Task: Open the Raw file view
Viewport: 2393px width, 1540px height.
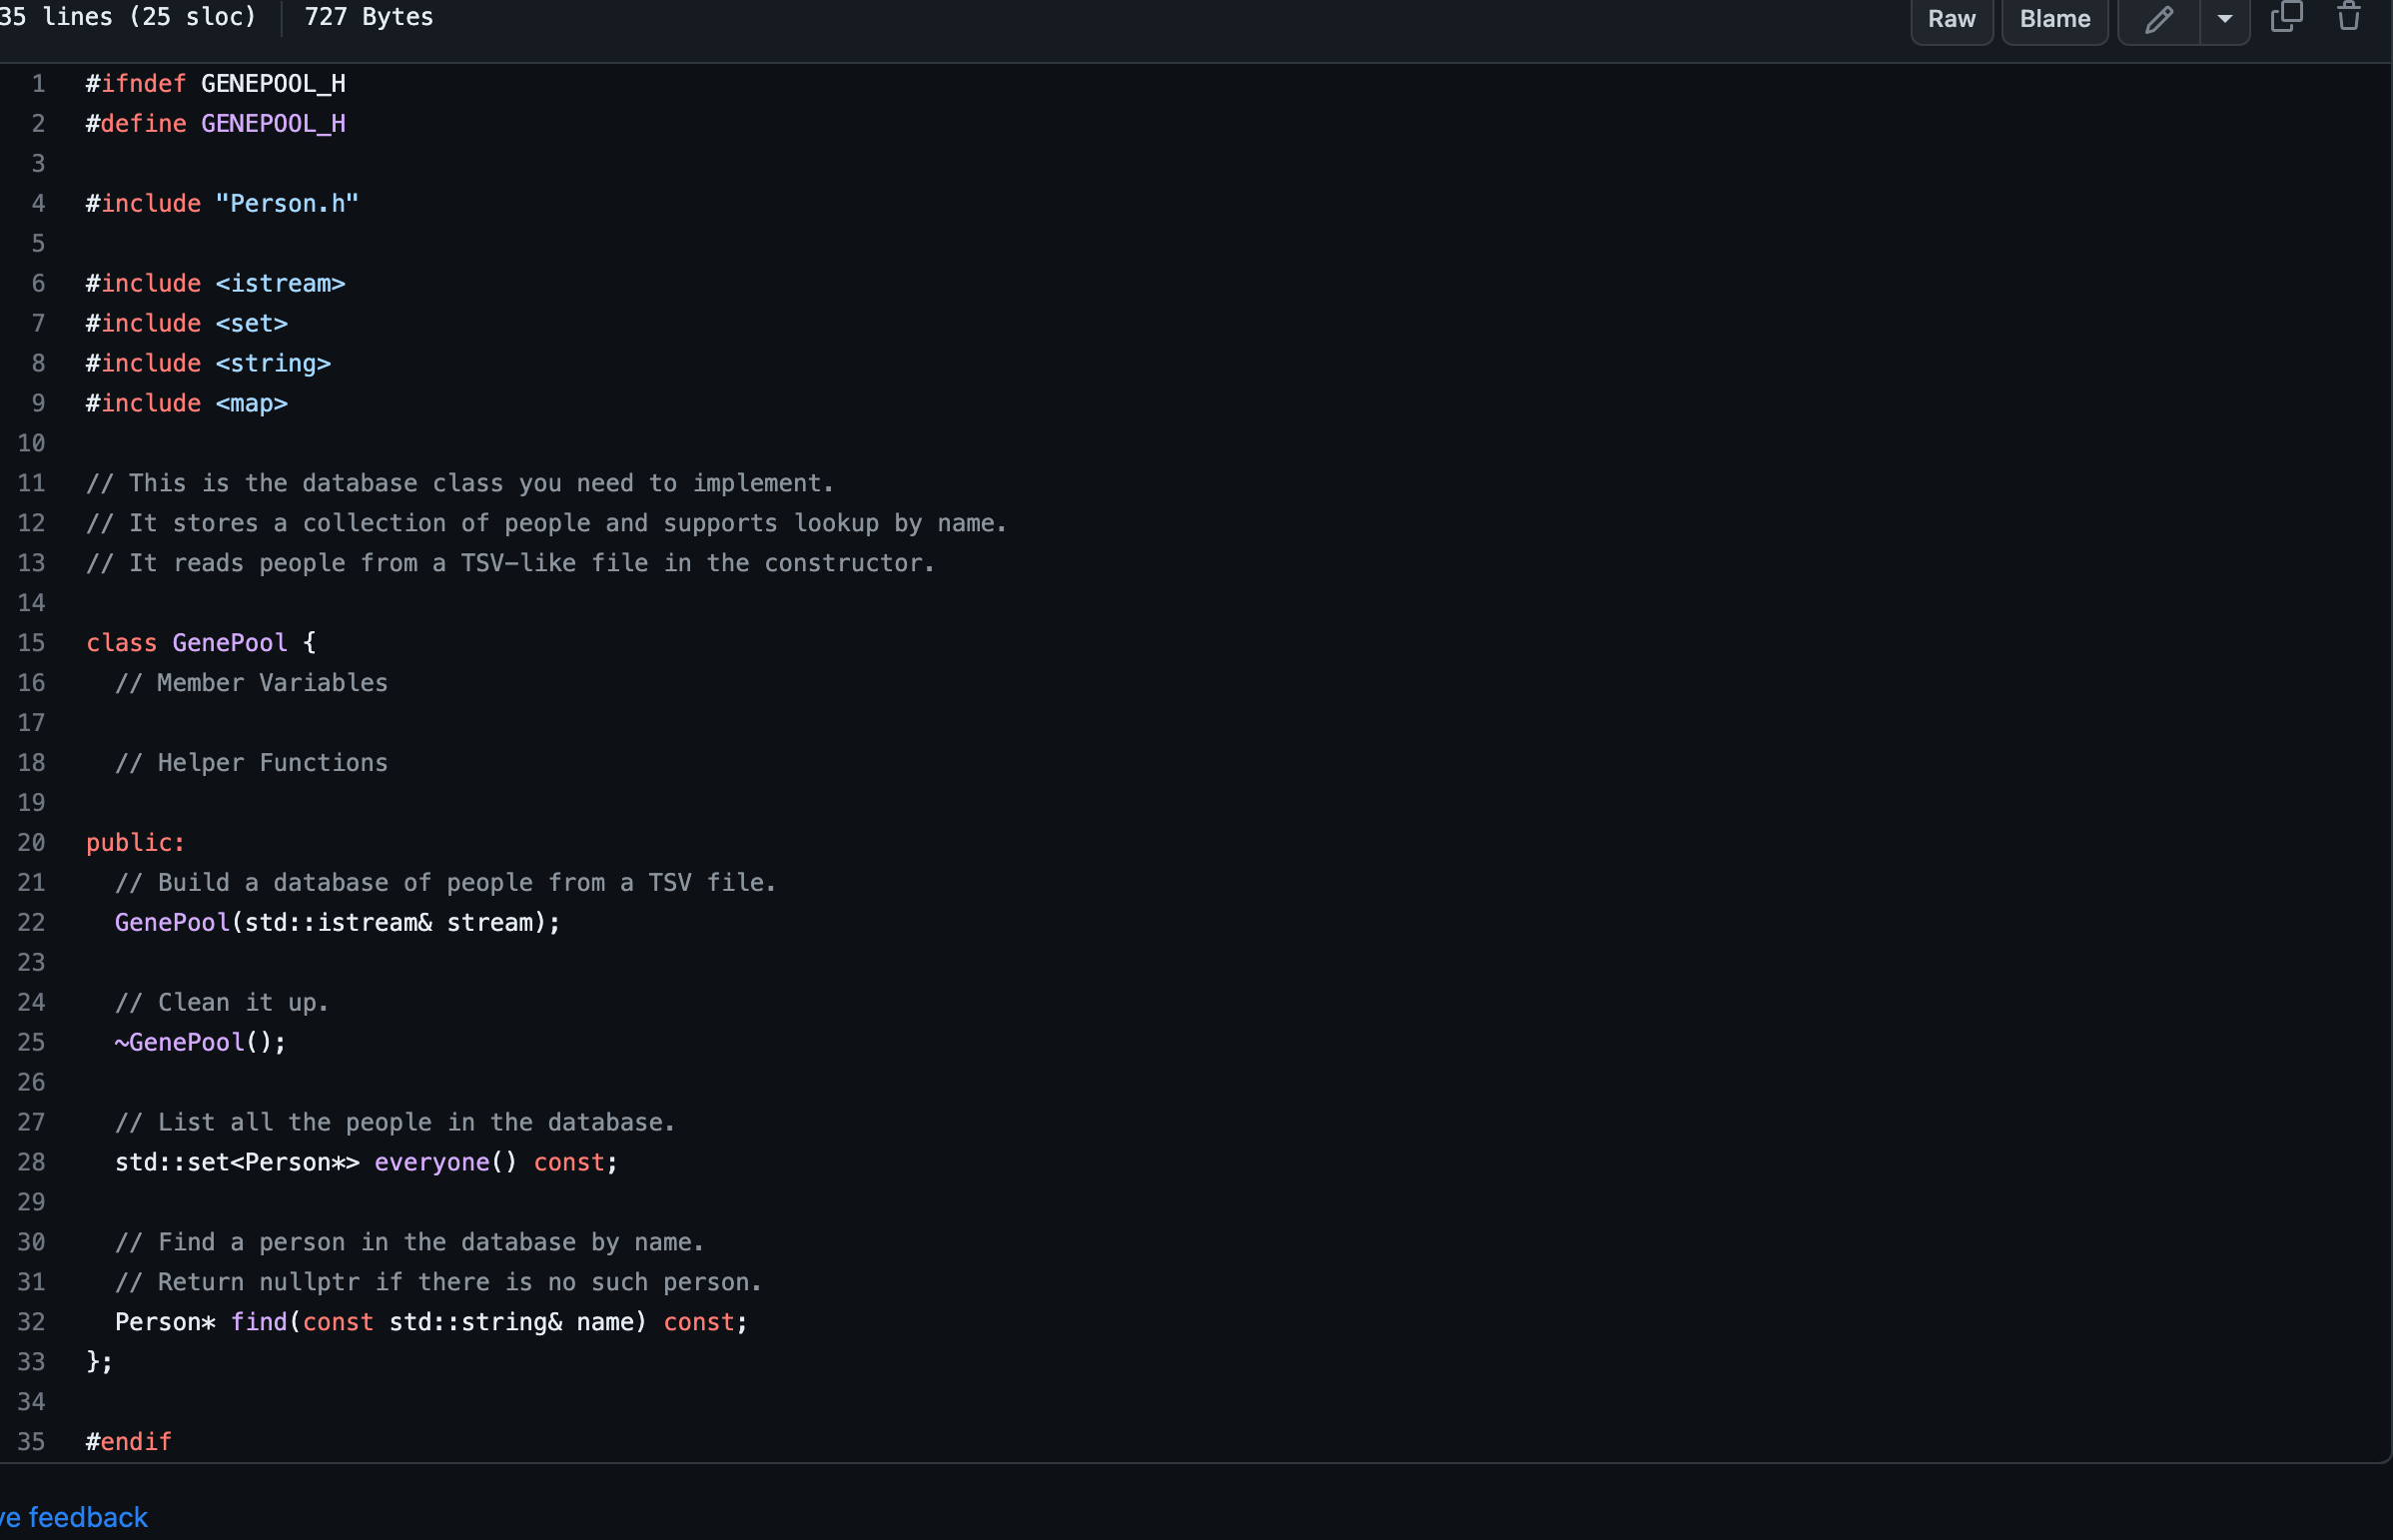Action: [x=1951, y=19]
